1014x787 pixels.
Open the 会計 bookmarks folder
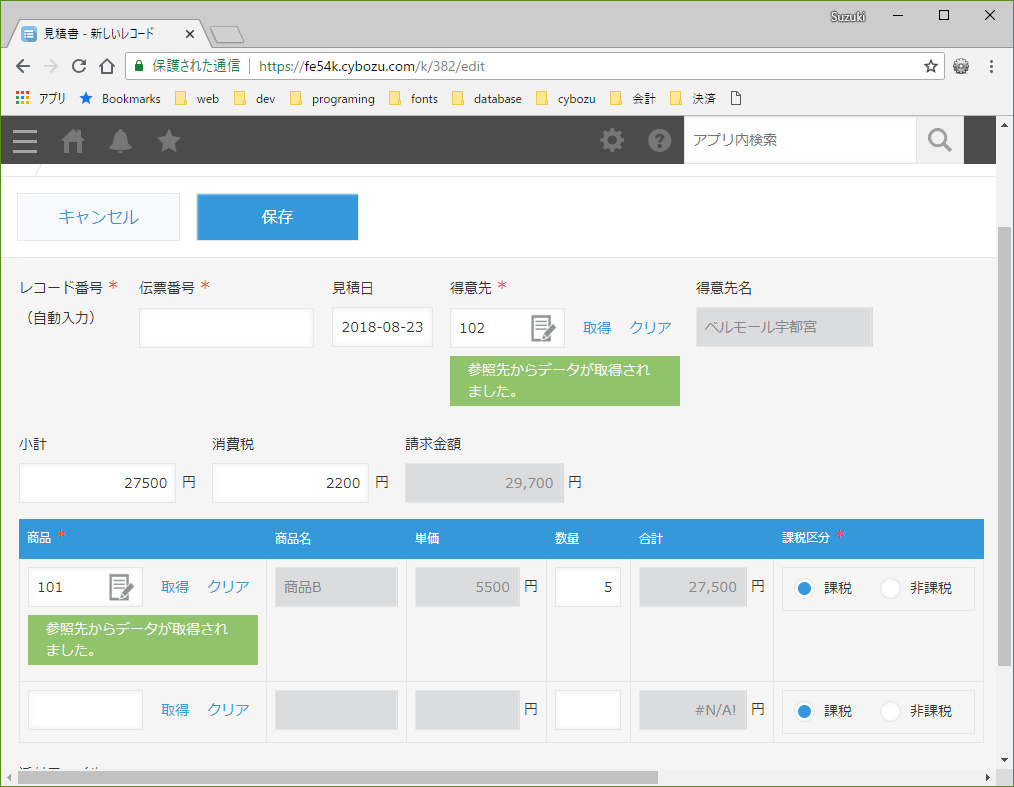[x=633, y=98]
